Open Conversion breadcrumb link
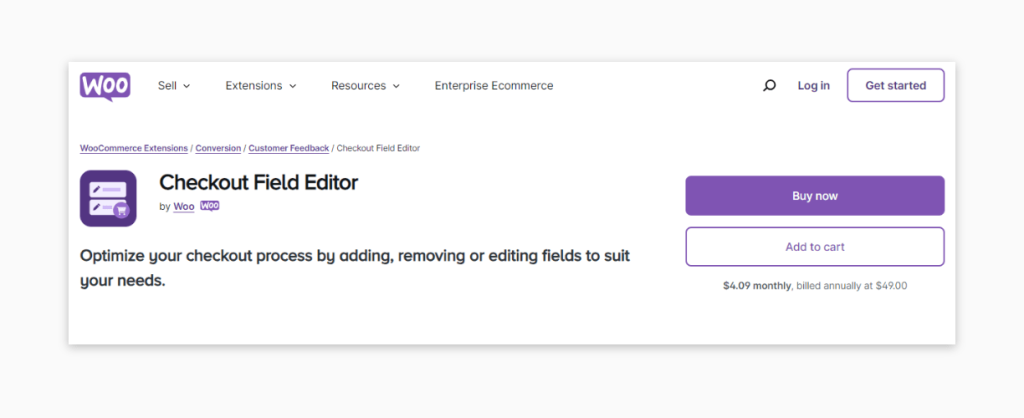The height and width of the screenshot is (418, 1024). pos(218,148)
